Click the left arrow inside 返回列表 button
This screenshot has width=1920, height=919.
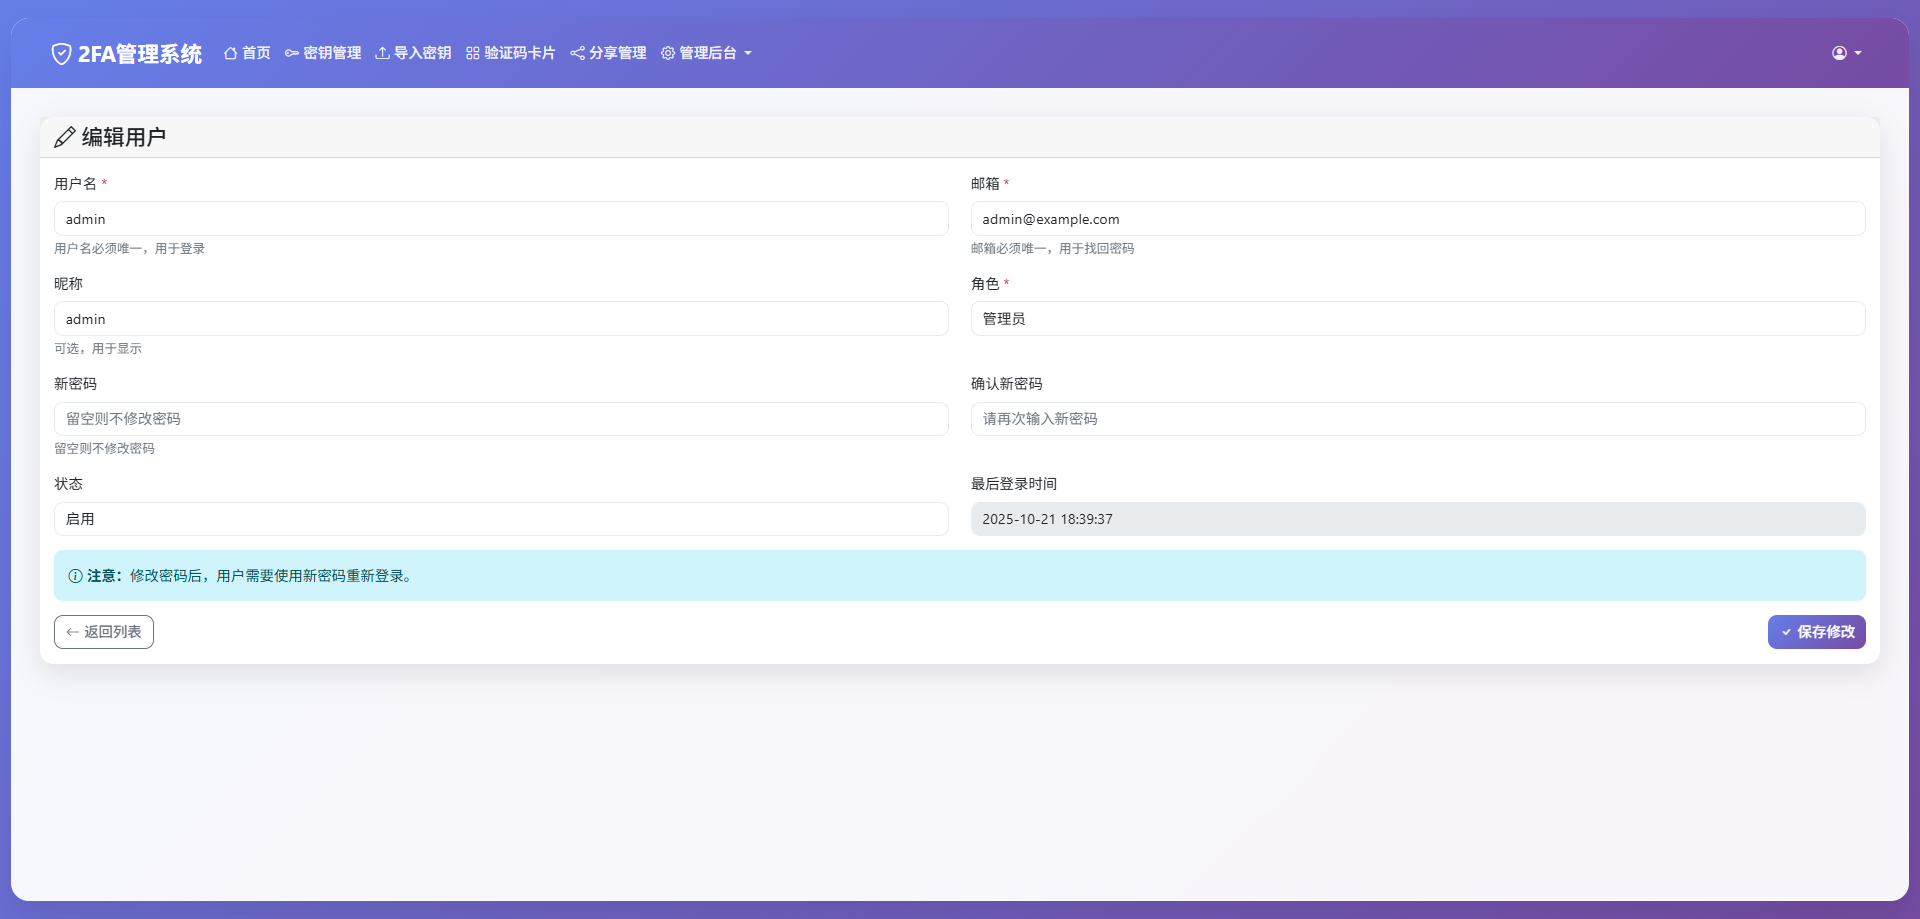[x=72, y=632]
